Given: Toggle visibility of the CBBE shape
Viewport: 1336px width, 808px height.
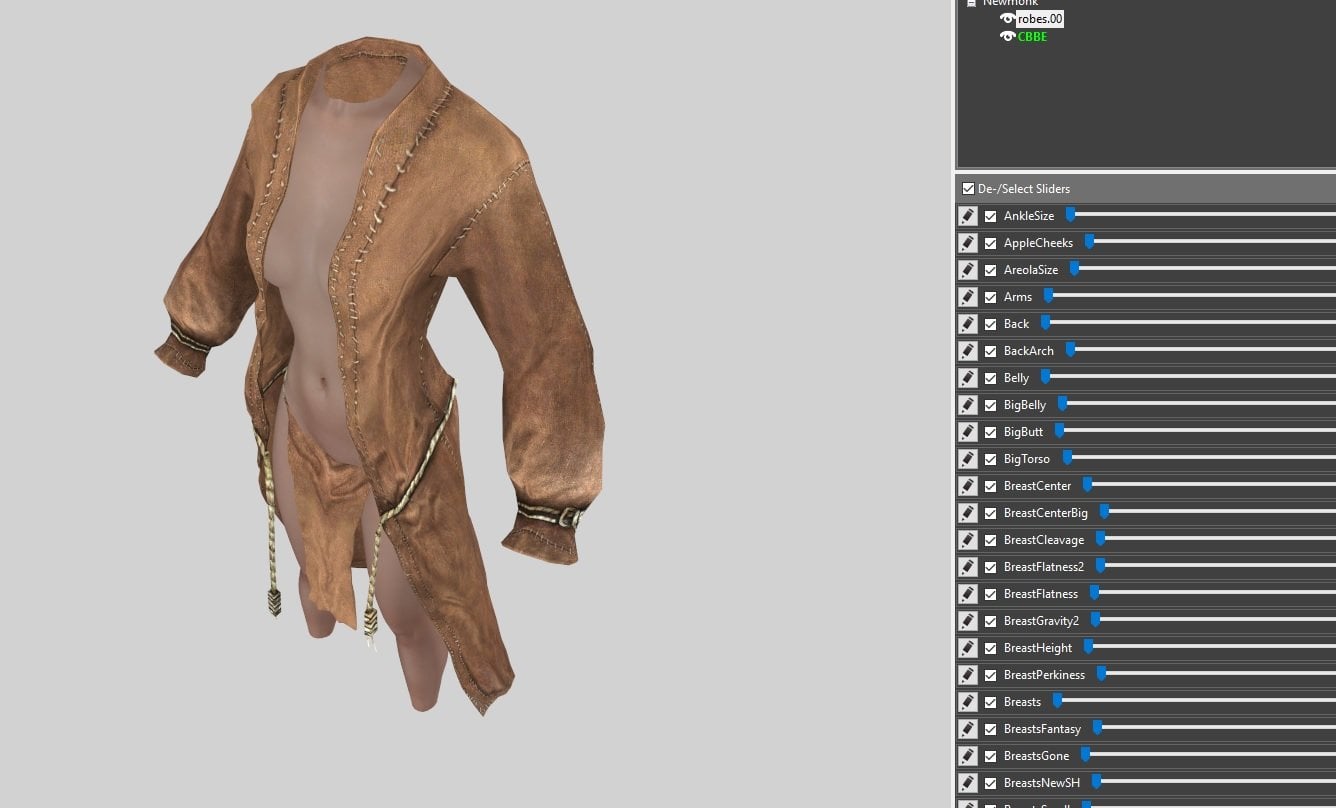Looking at the screenshot, I should [x=1008, y=37].
